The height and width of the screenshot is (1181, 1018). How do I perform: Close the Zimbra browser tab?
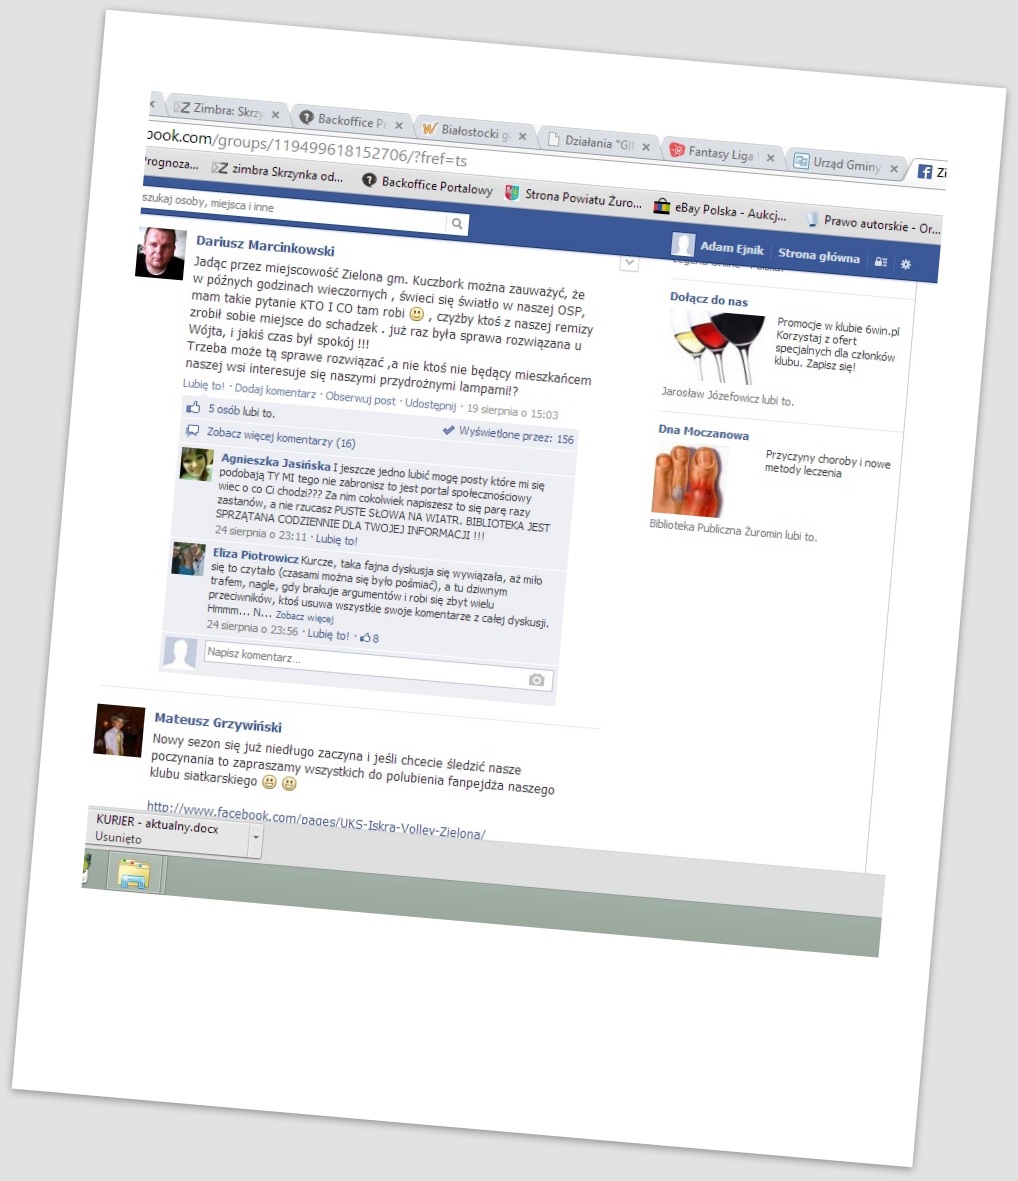275,114
